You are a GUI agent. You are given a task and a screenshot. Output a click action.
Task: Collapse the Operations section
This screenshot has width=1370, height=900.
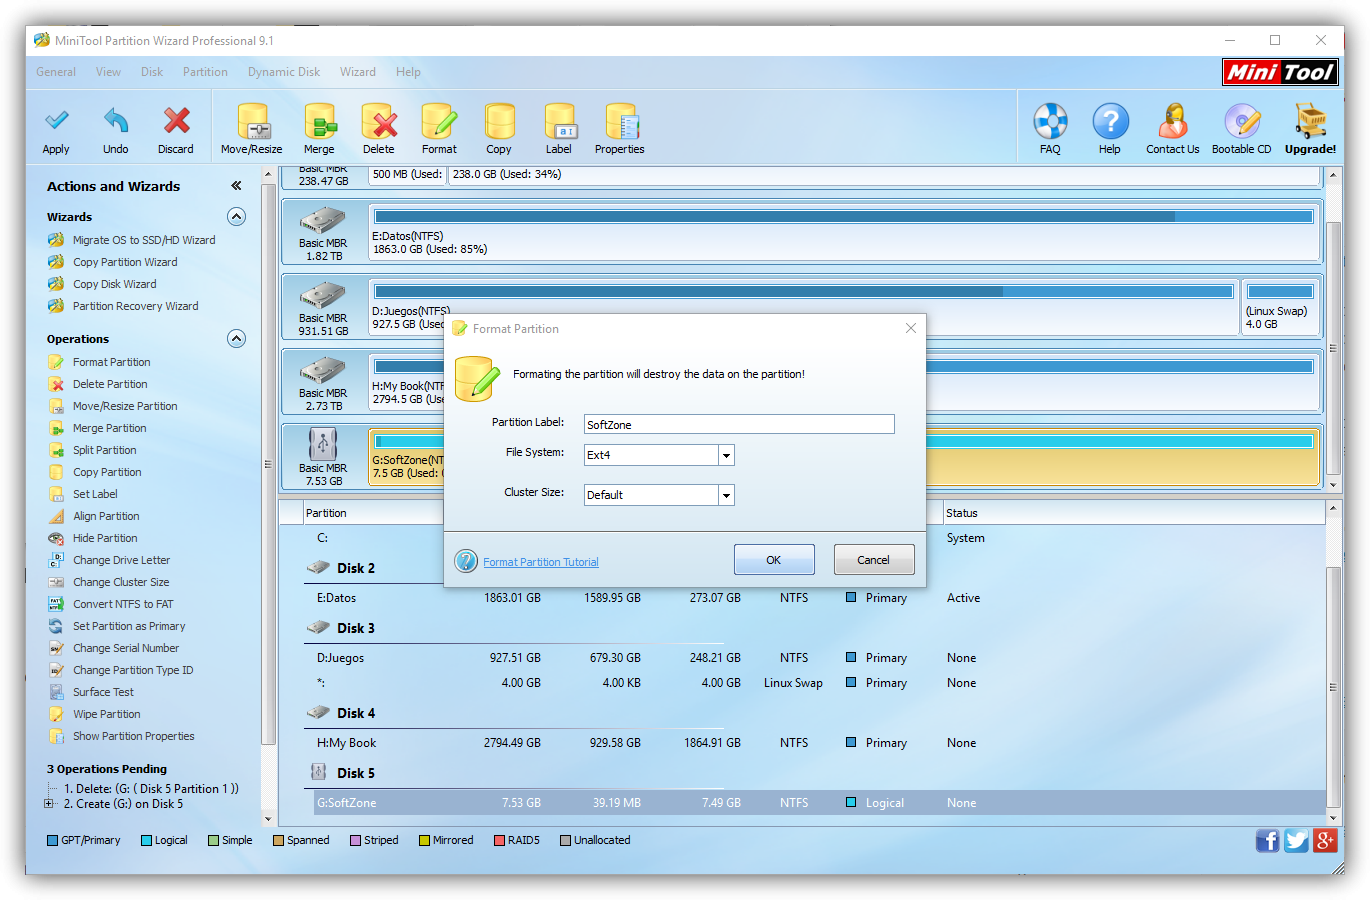(x=236, y=339)
